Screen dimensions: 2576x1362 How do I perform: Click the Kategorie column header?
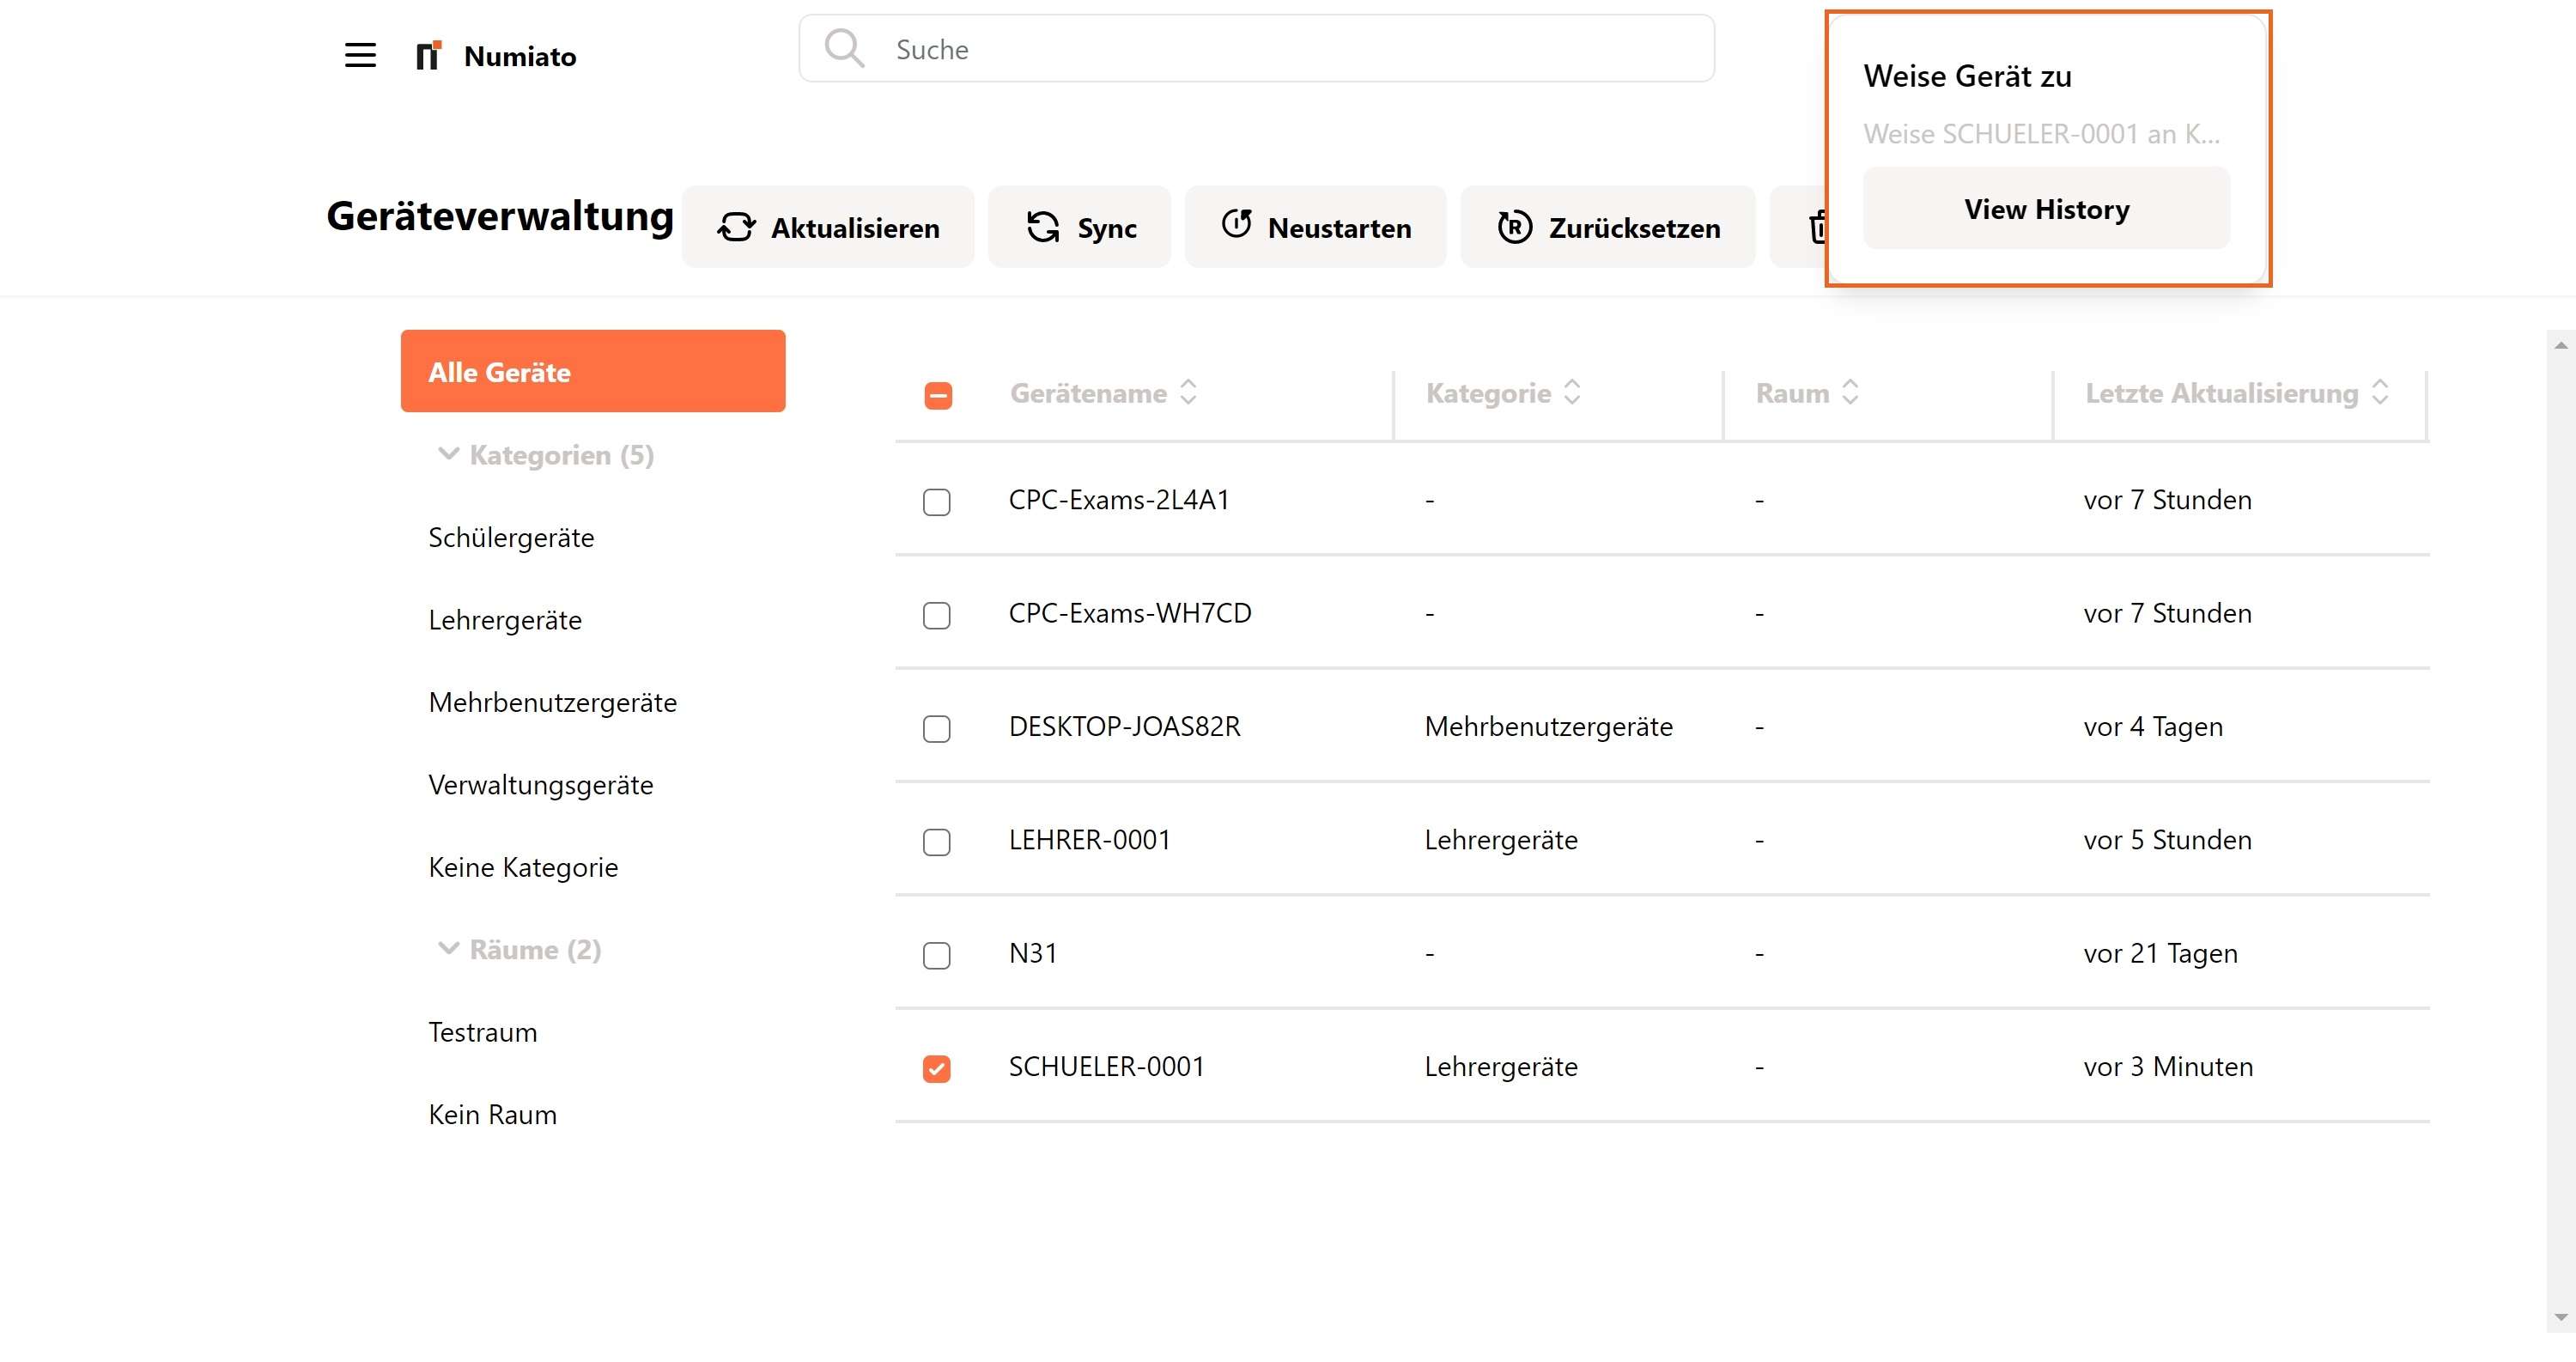coord(1488,393)
